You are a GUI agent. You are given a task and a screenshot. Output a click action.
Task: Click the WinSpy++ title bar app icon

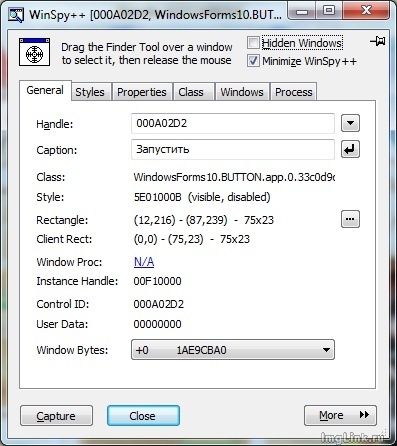(x=16, y=15)
